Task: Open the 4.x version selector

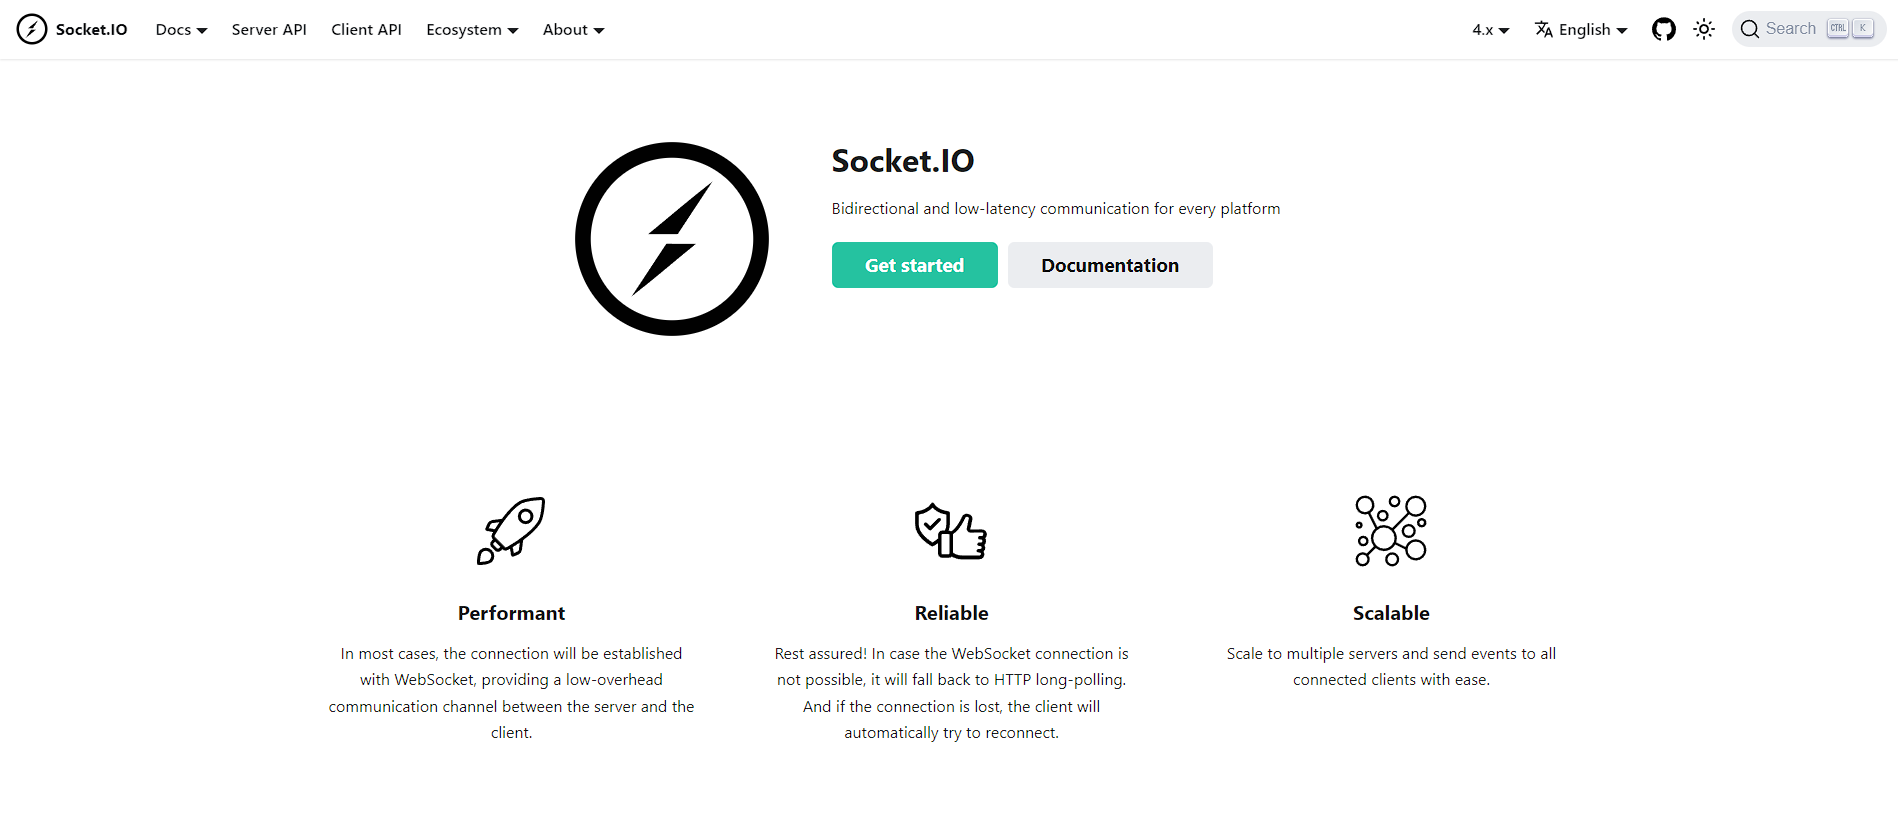Action: coord(1489,29)
